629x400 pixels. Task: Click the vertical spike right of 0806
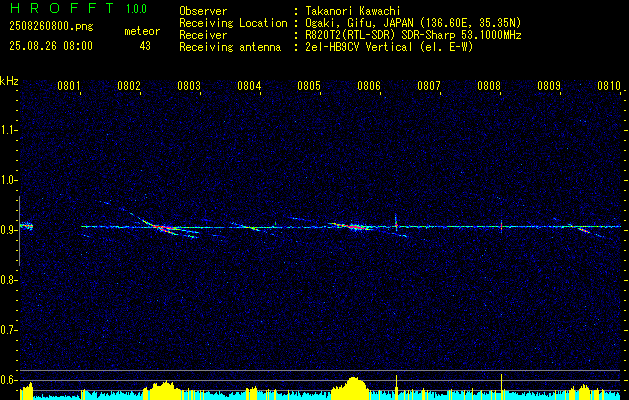[x=396, y=223]
